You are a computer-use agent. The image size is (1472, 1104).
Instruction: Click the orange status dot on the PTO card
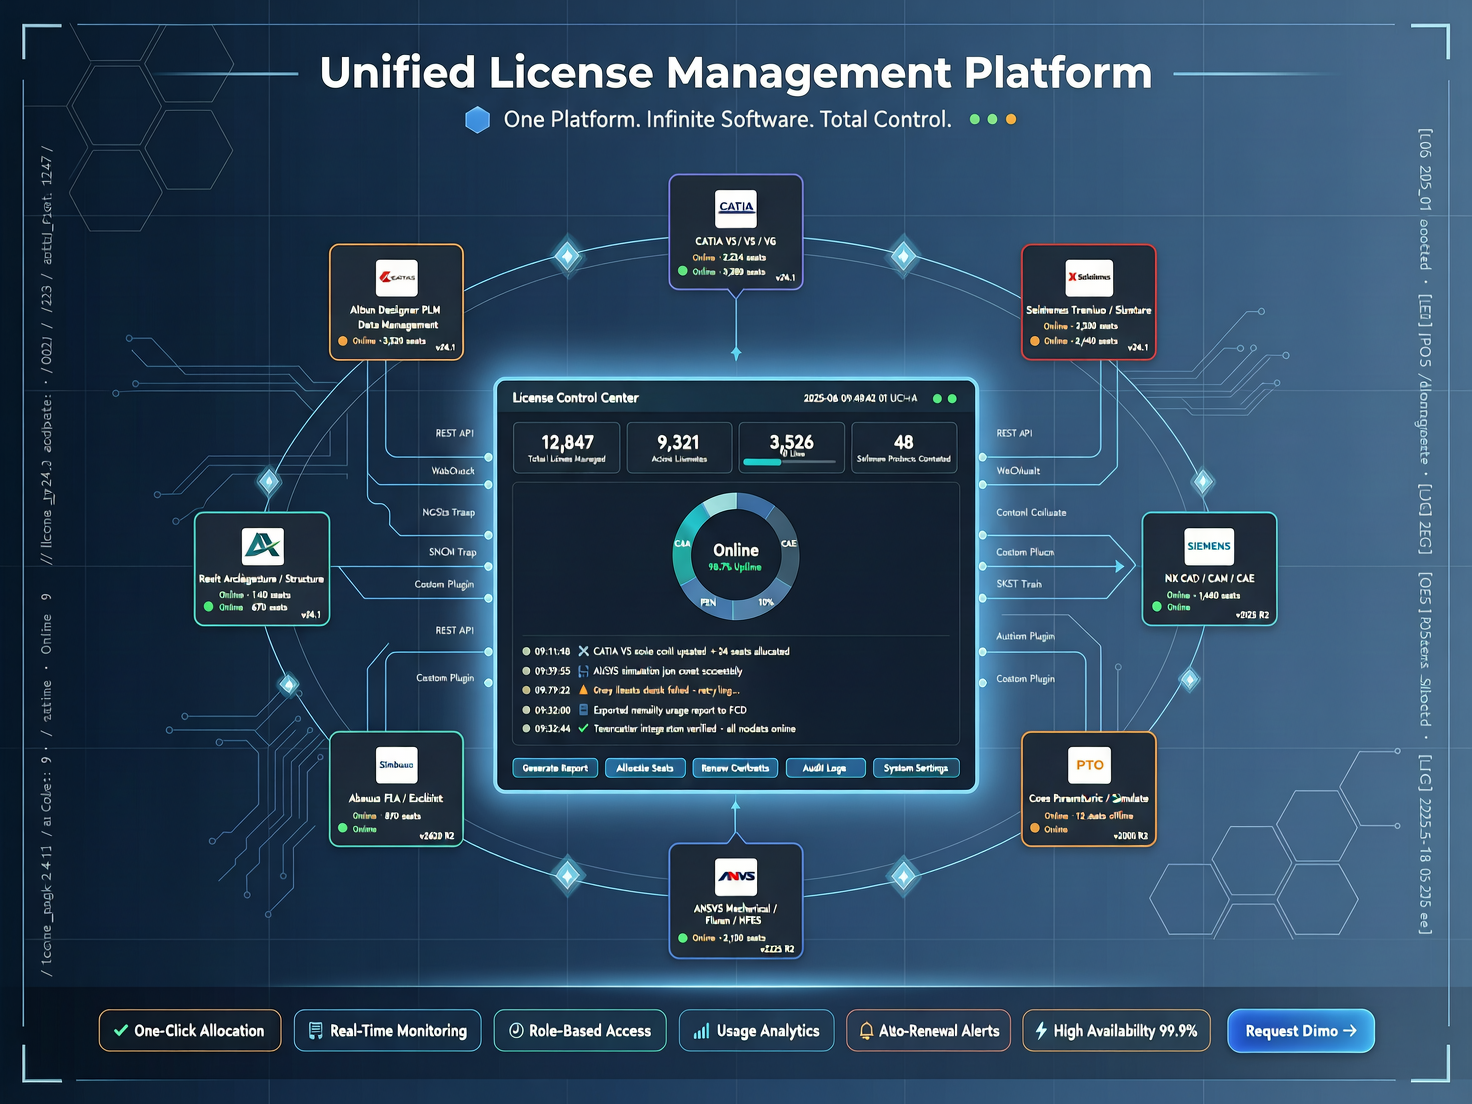(x=1035, y=829)
